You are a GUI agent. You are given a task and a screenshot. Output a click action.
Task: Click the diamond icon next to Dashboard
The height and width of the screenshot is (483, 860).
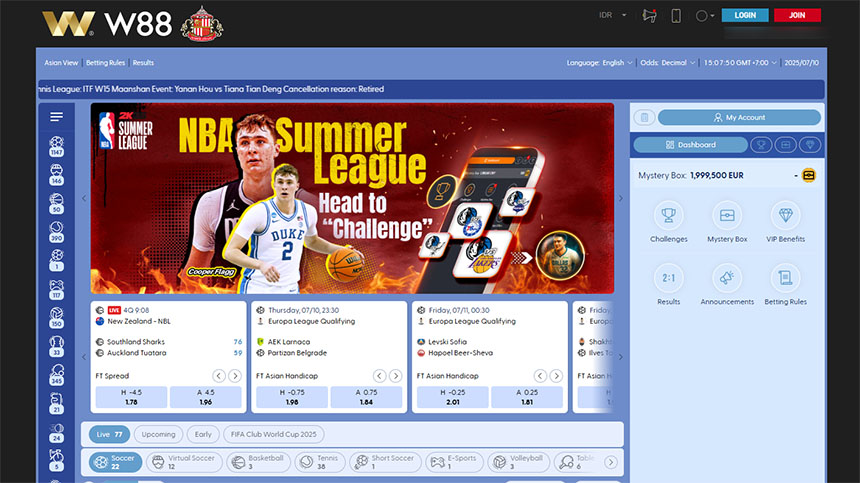[x=810, y=145]
